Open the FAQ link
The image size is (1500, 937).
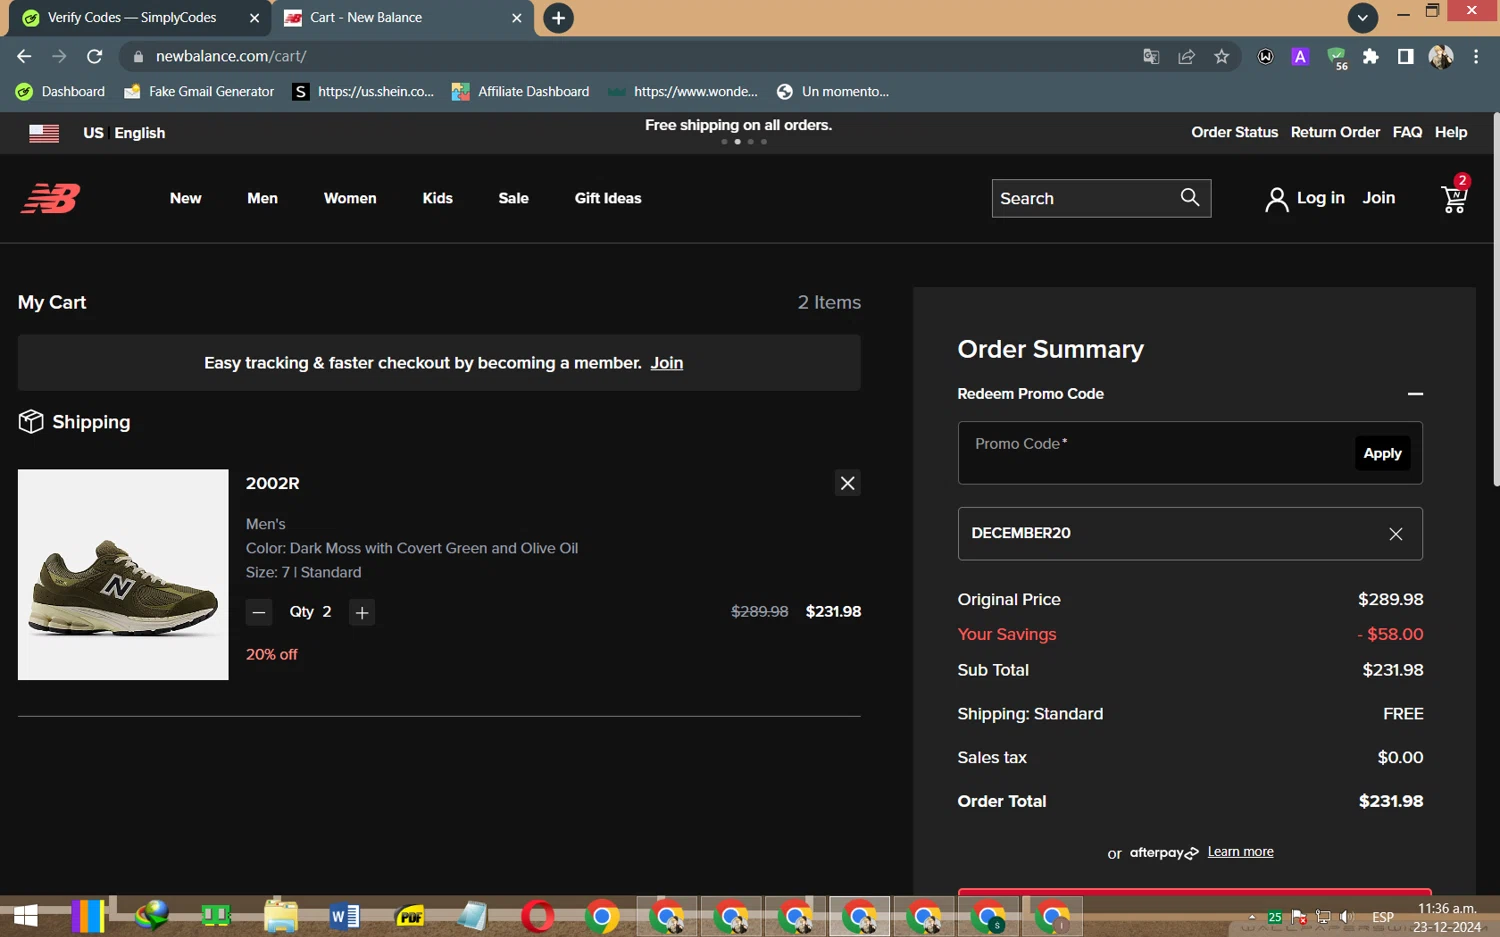click(1407, 132)
